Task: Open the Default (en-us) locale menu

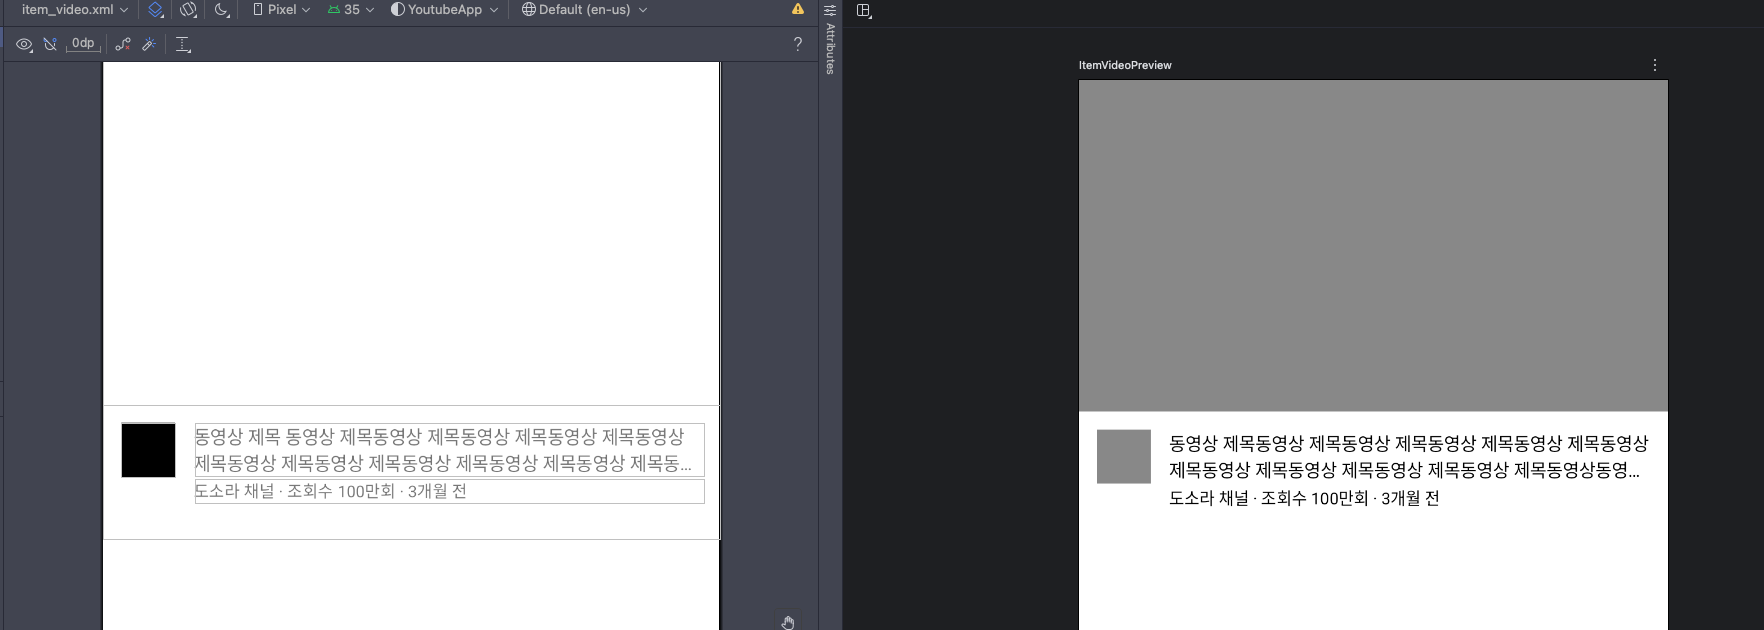Action: (x=585, y=10)
